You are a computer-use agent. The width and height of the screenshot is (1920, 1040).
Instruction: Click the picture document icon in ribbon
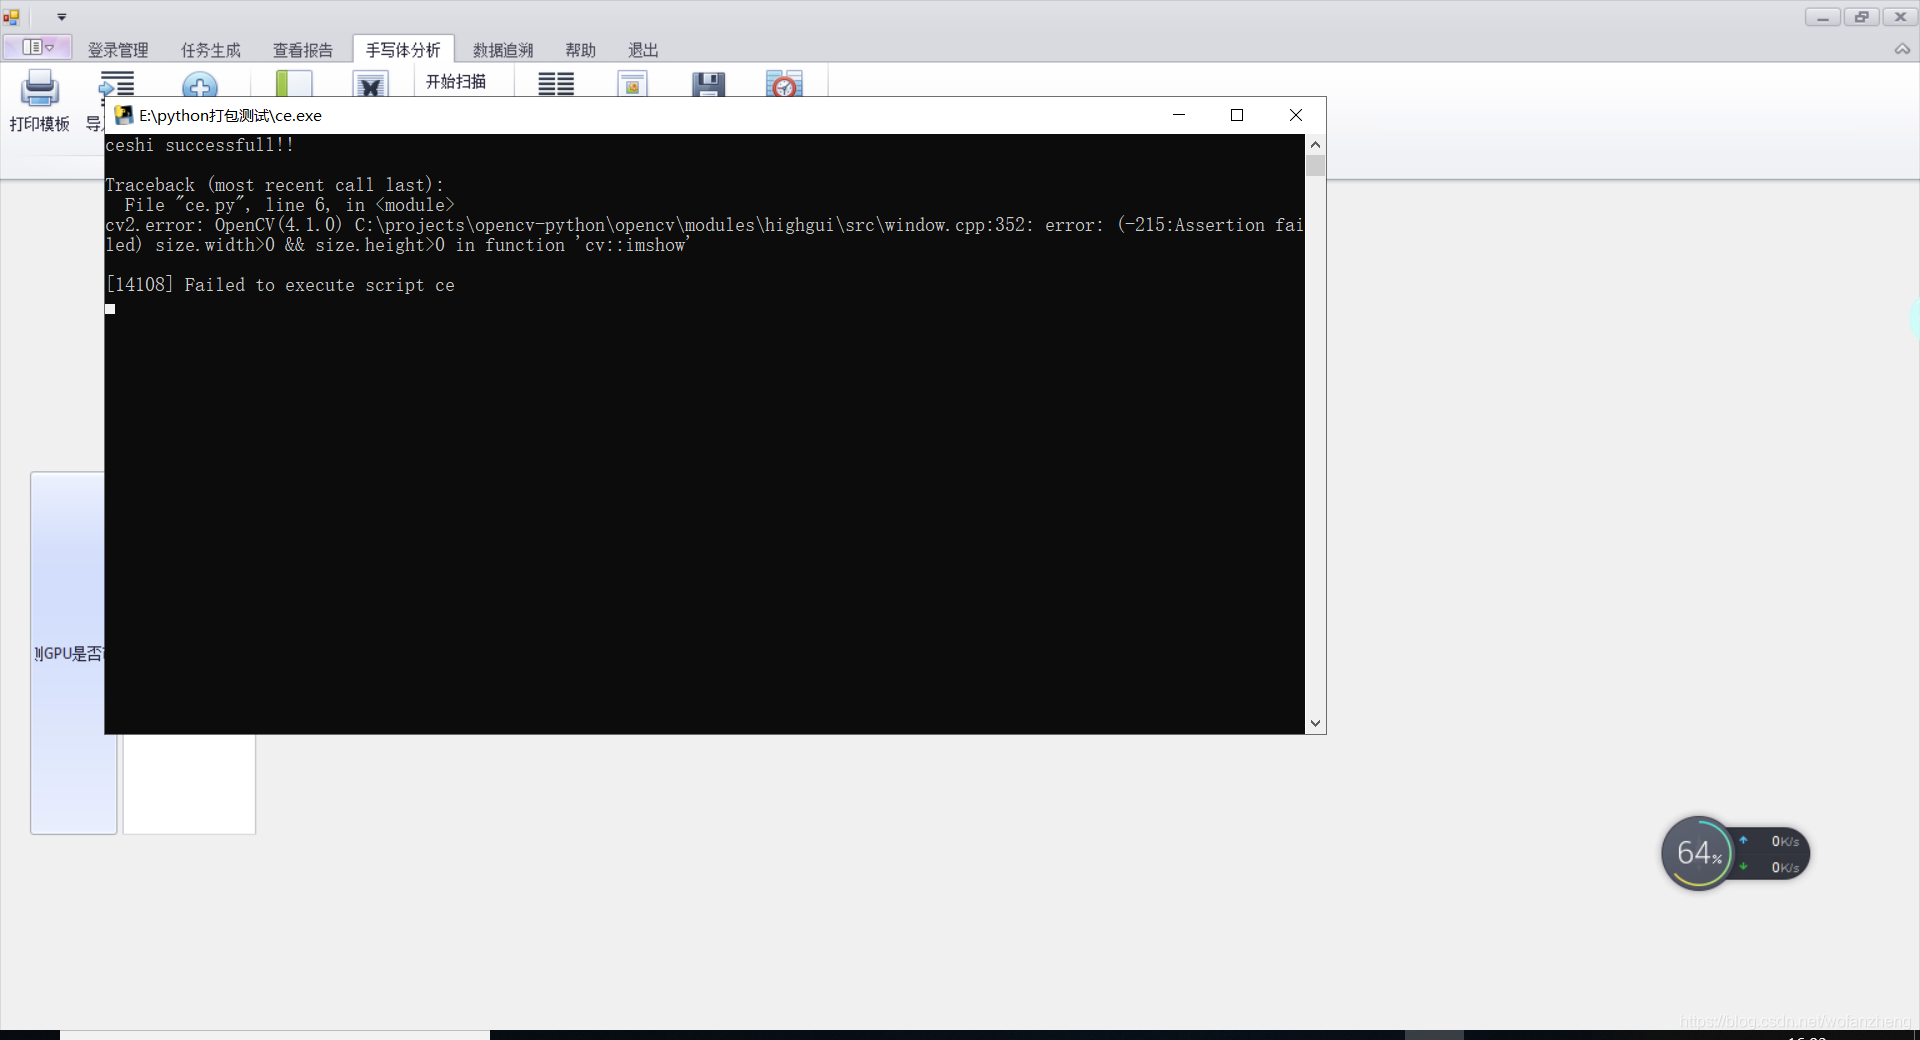tap(632, 84)
